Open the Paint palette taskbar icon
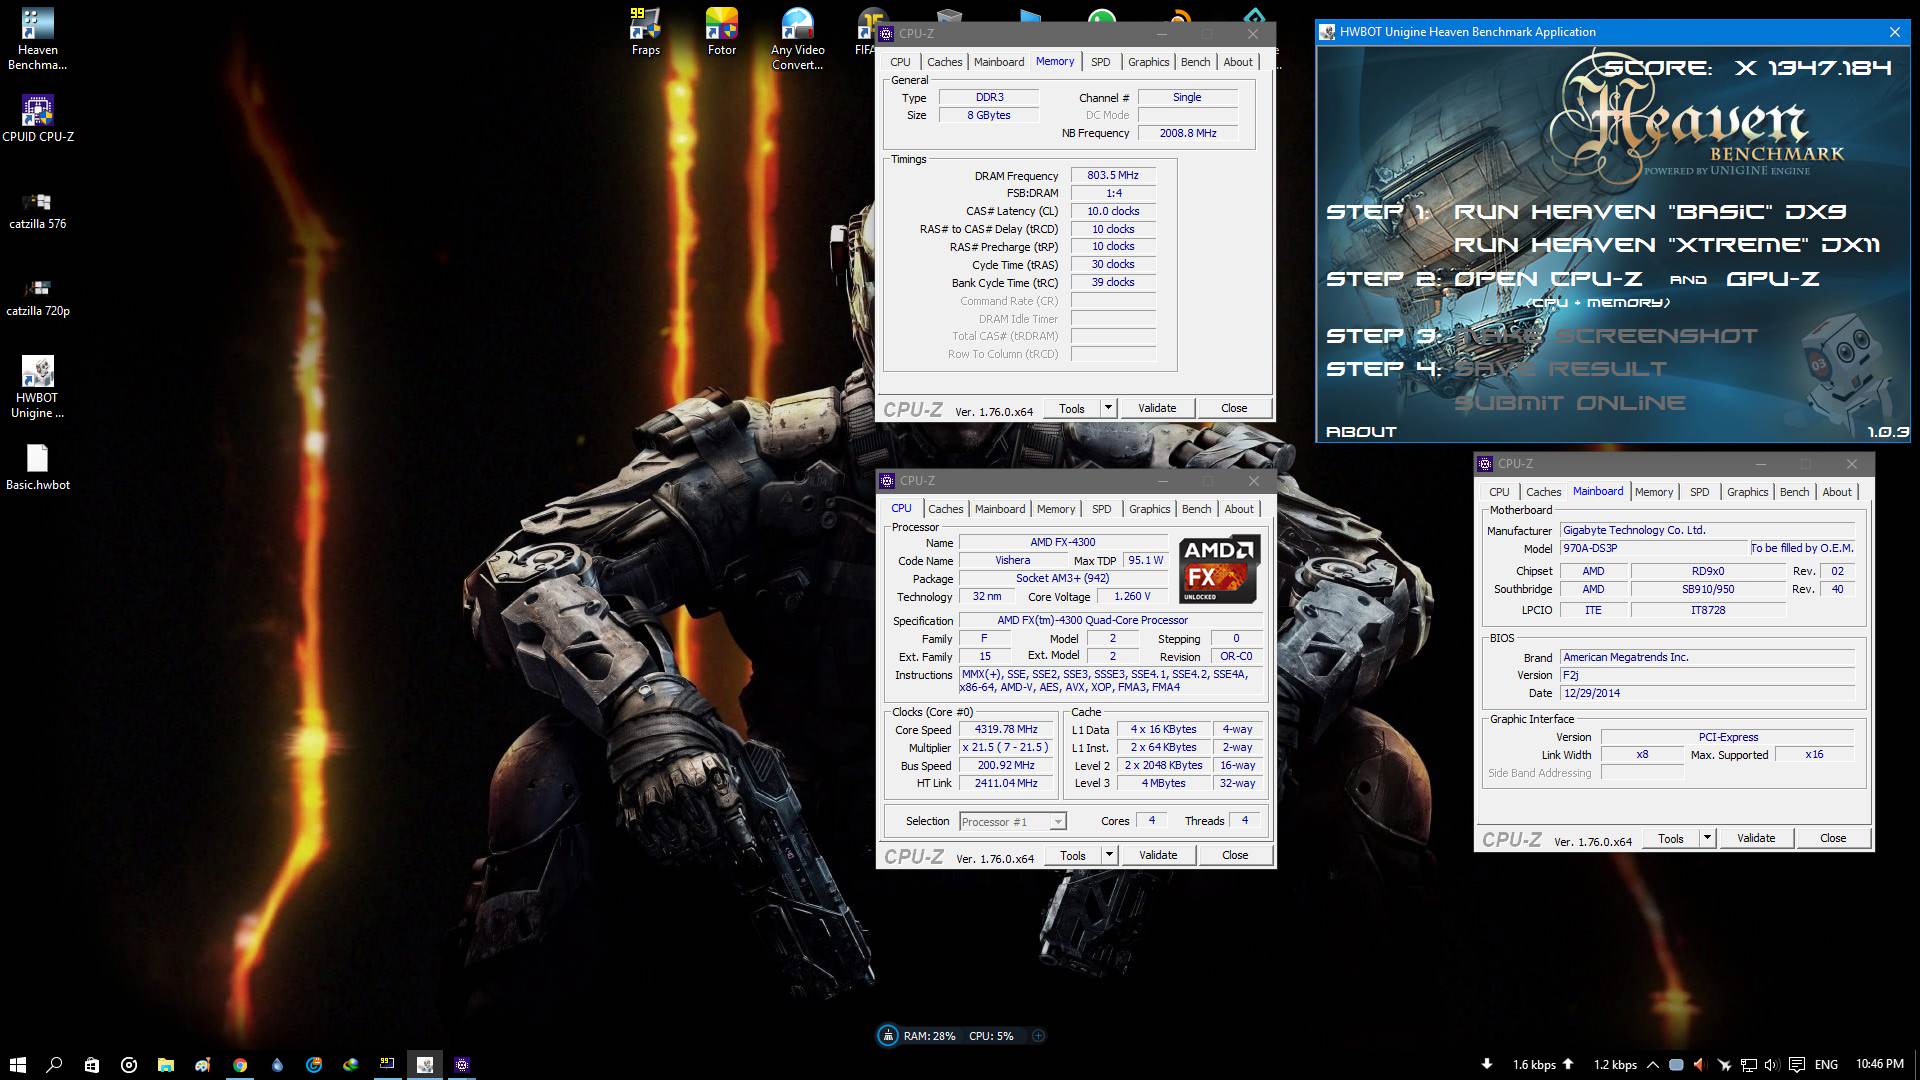Image resolution: width=1920 pixels, height=1080 pixels. pos(202,1064)
